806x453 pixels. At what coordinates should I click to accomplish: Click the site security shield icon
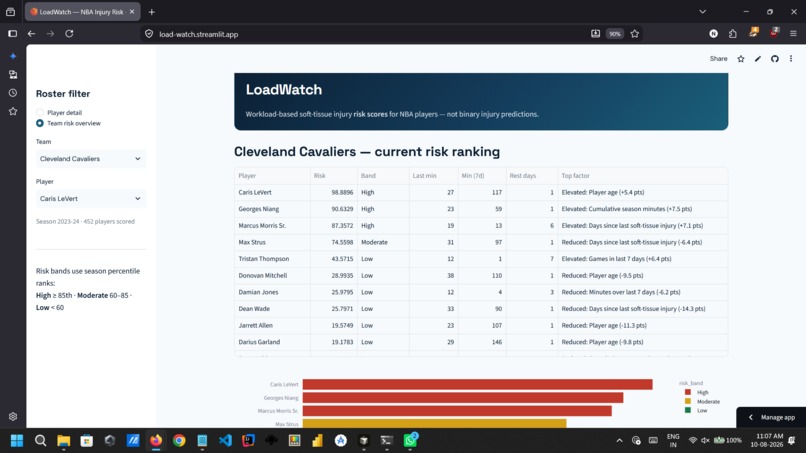(149, 34)
